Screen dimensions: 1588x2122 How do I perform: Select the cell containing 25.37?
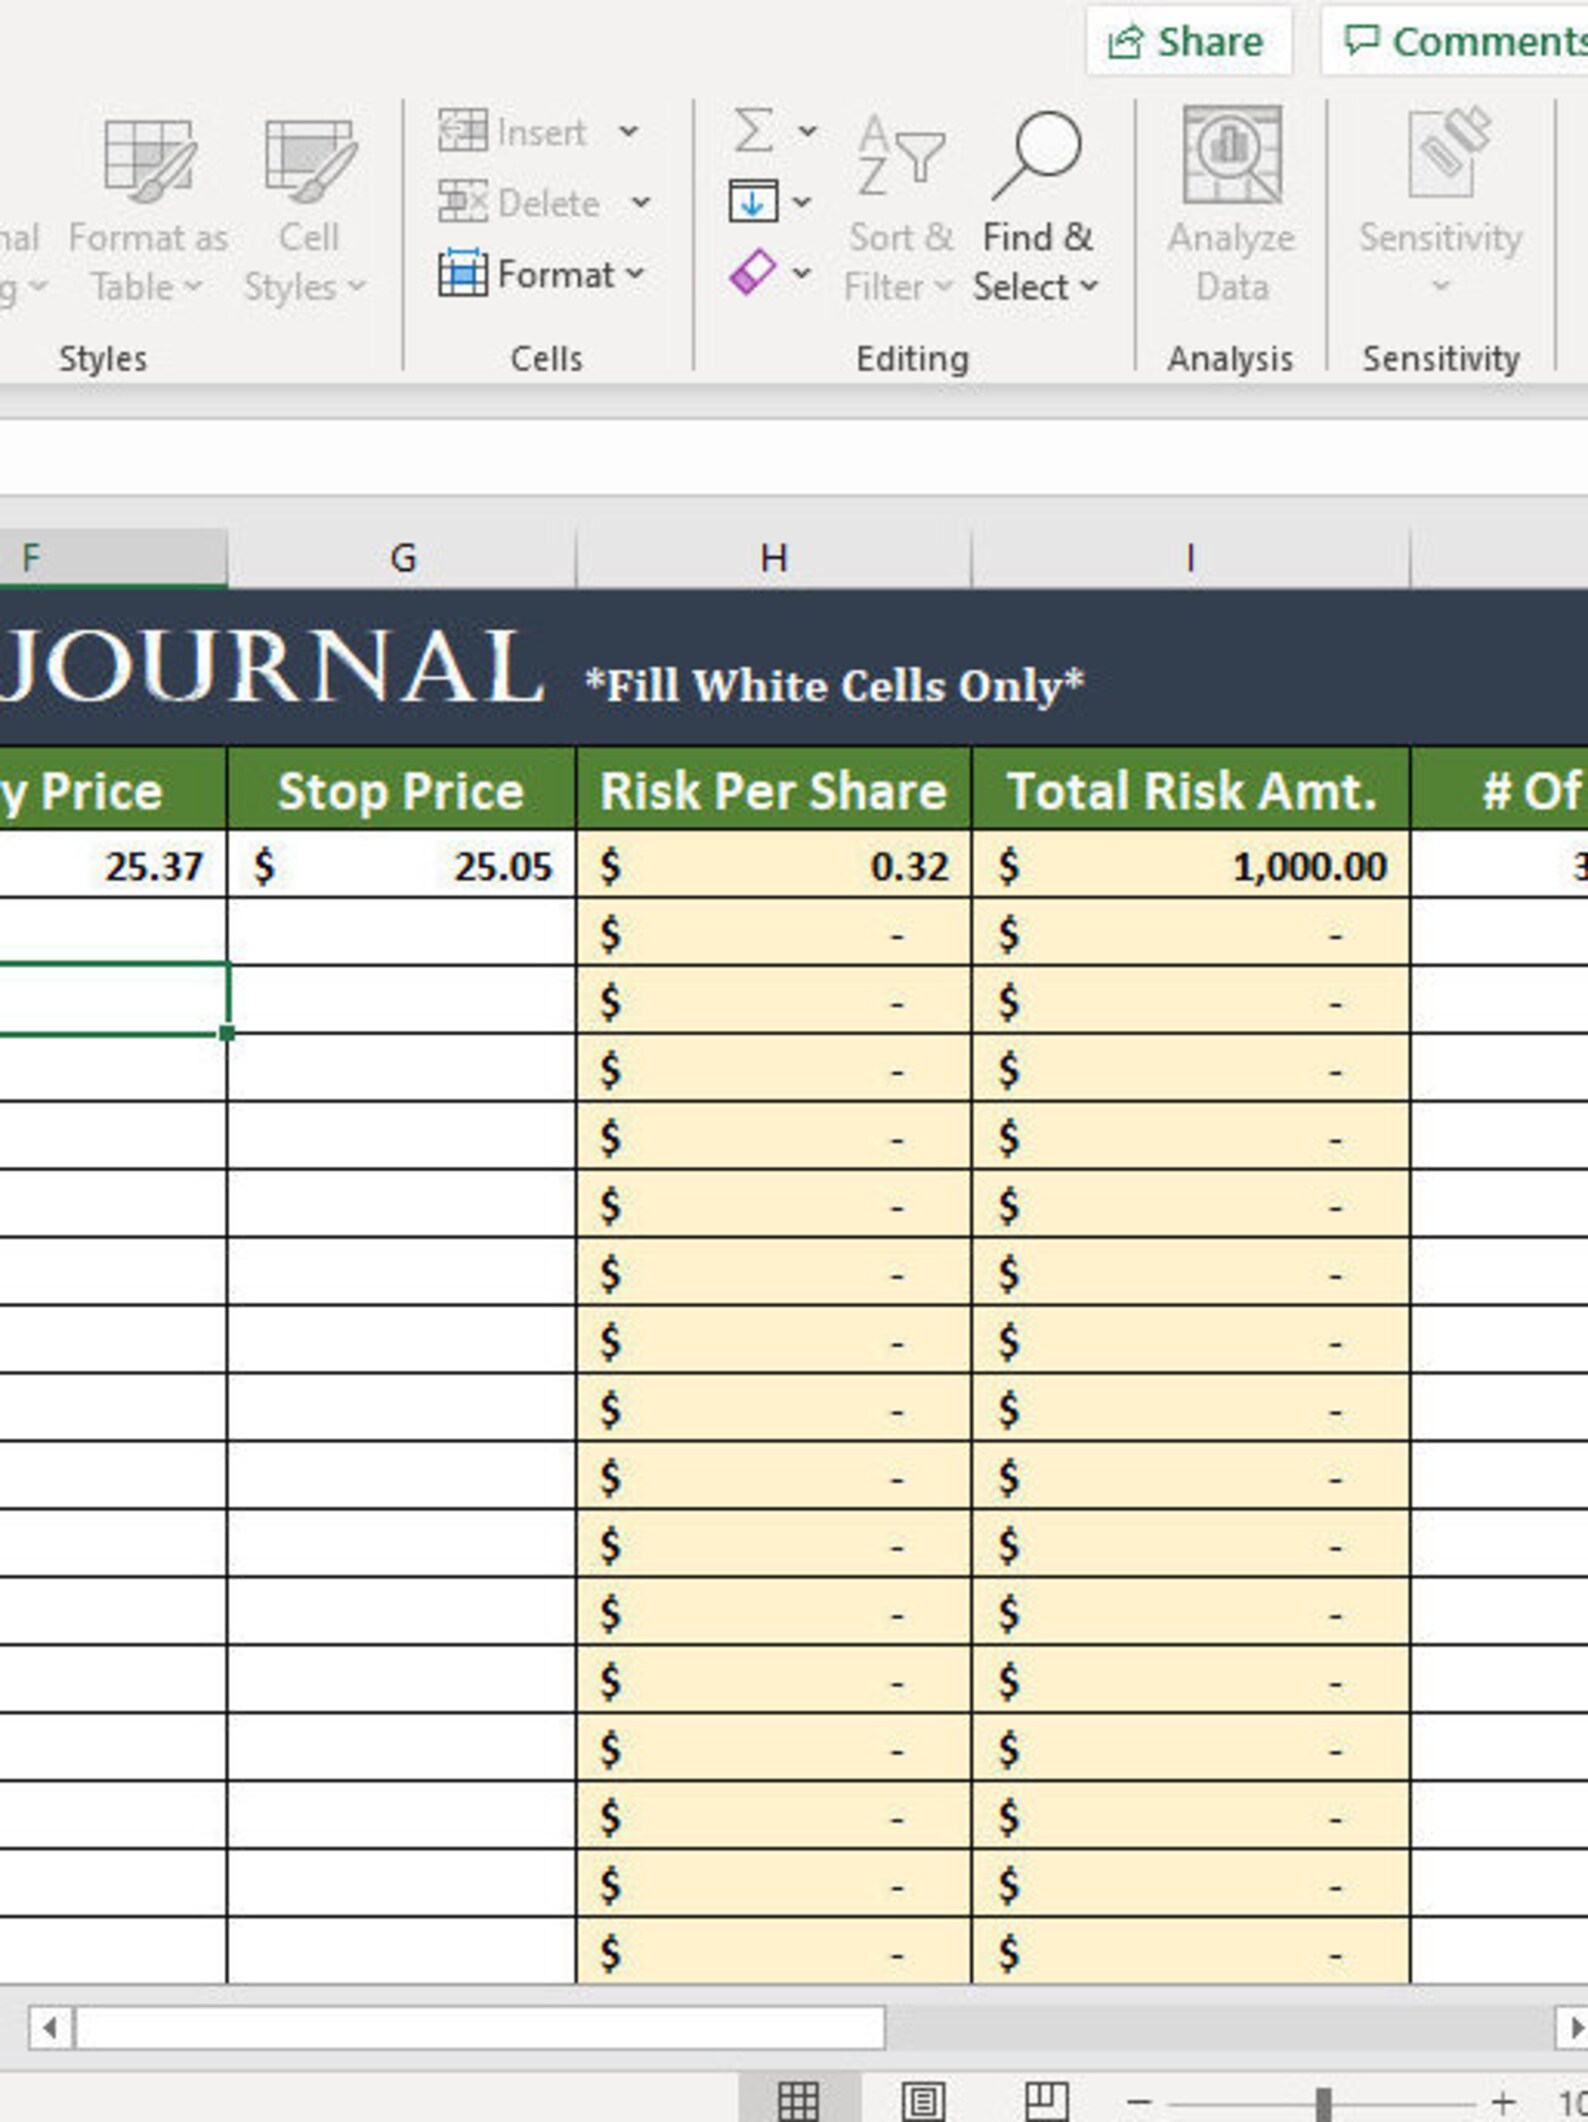click(x=113, y=865)
